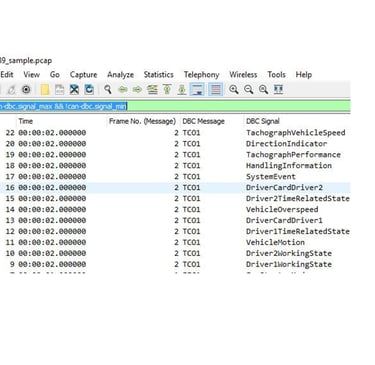
Task: Open the Telephony menu
Action: point(201,74)
